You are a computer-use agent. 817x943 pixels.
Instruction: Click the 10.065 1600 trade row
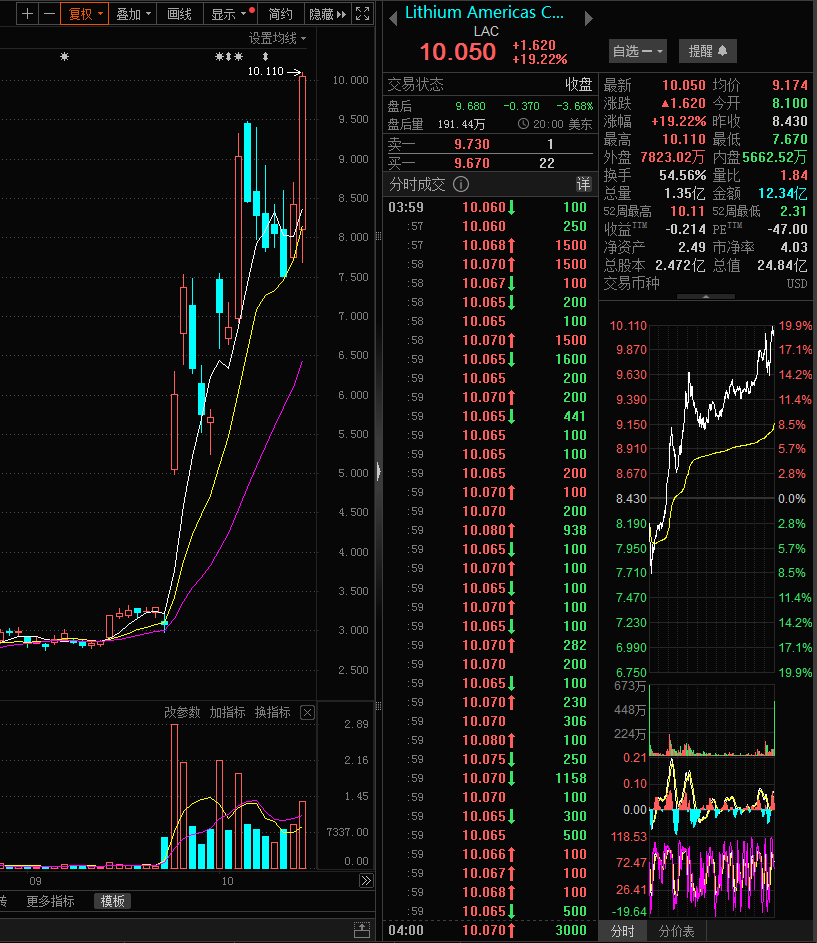pyautogui.click(x=490, y=359)
